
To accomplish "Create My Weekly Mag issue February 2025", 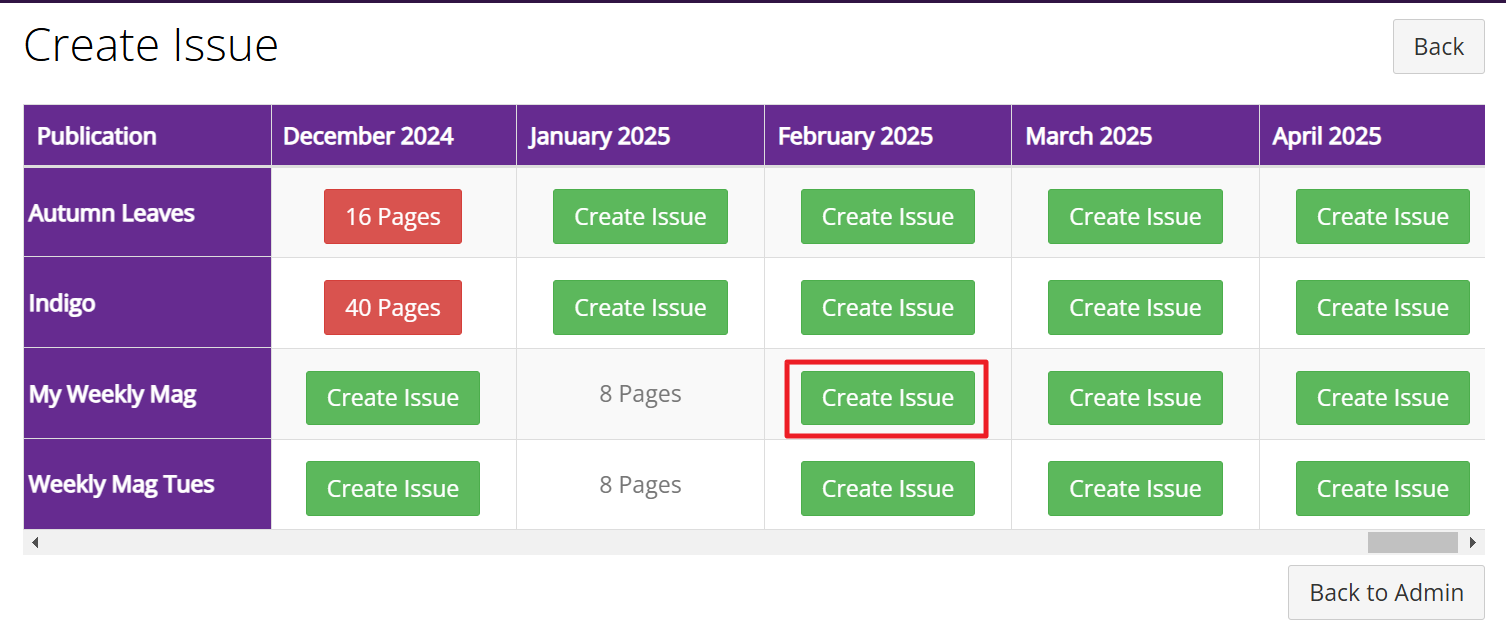I will tap(888, 398).
